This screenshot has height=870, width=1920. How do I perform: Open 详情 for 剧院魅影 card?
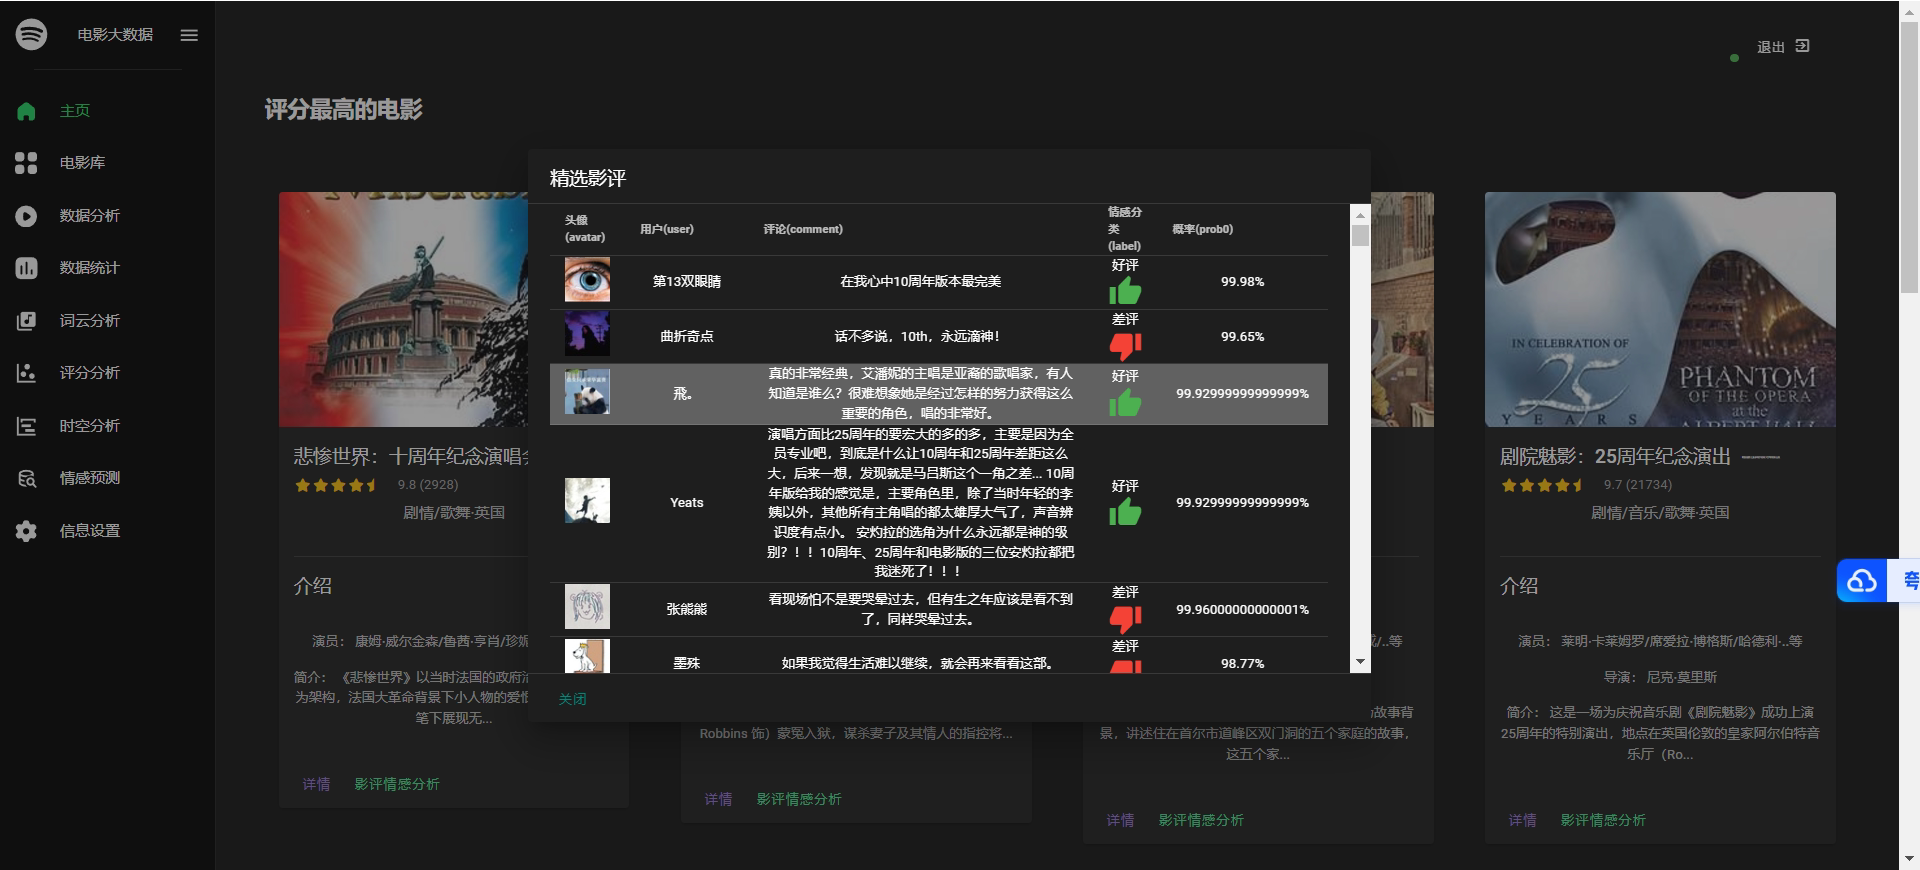pyautogui.click(x=1522, y=820)
